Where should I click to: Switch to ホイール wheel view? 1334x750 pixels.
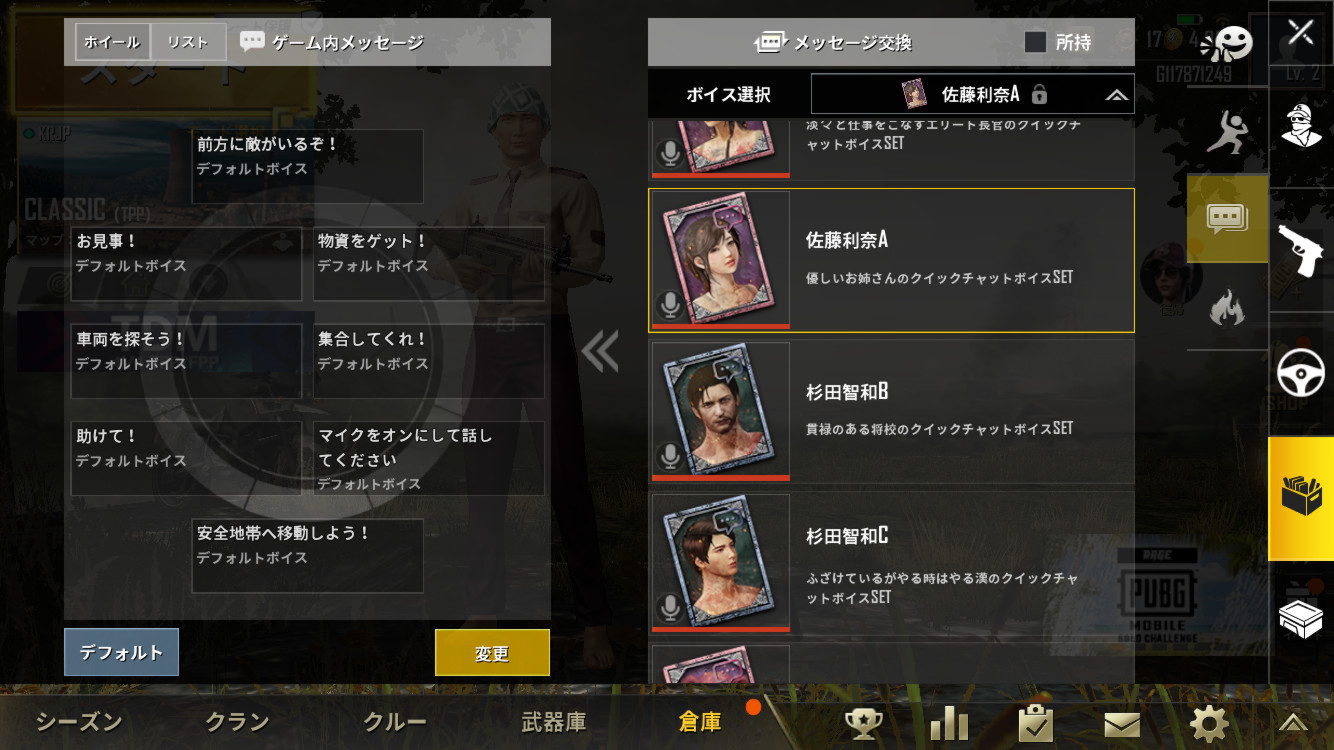tap(113, 42)
